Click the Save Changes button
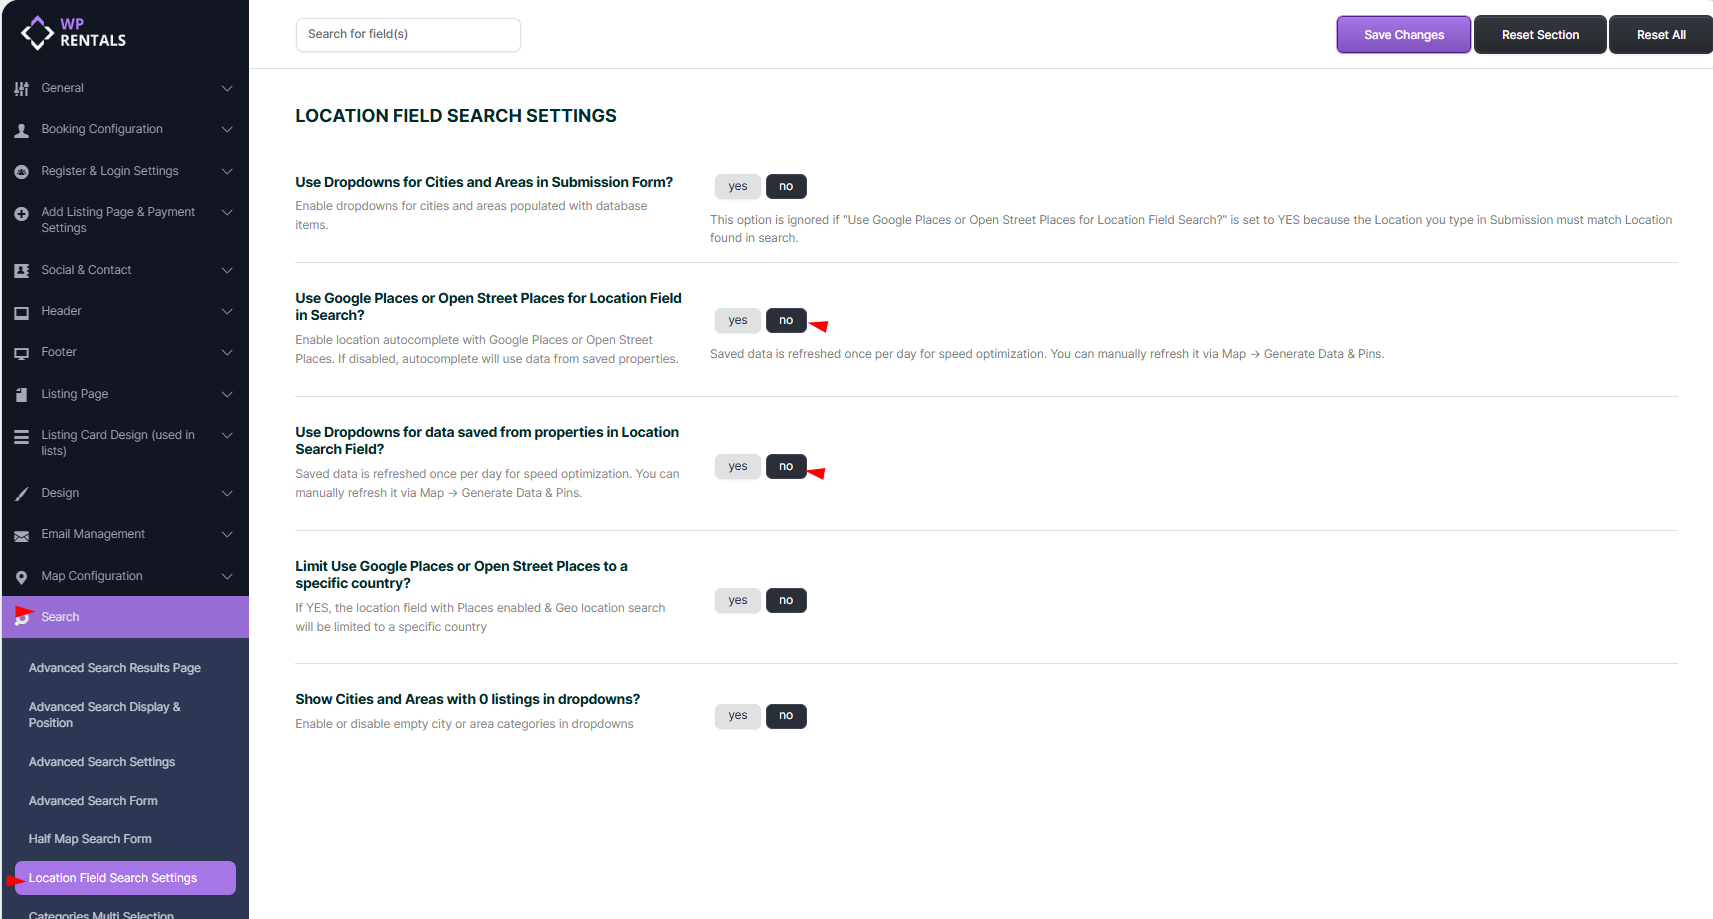This screenshot has height=919, width=1713. 1403,35
